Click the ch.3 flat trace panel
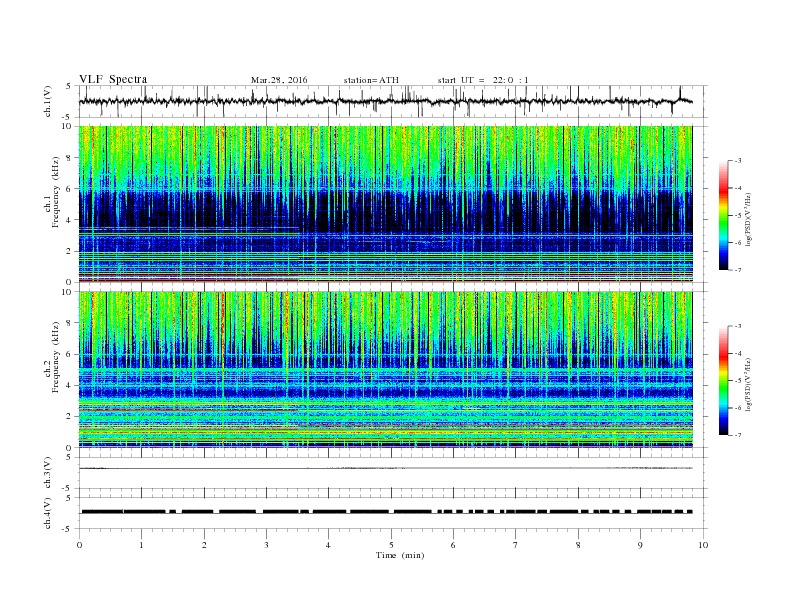 393,473
